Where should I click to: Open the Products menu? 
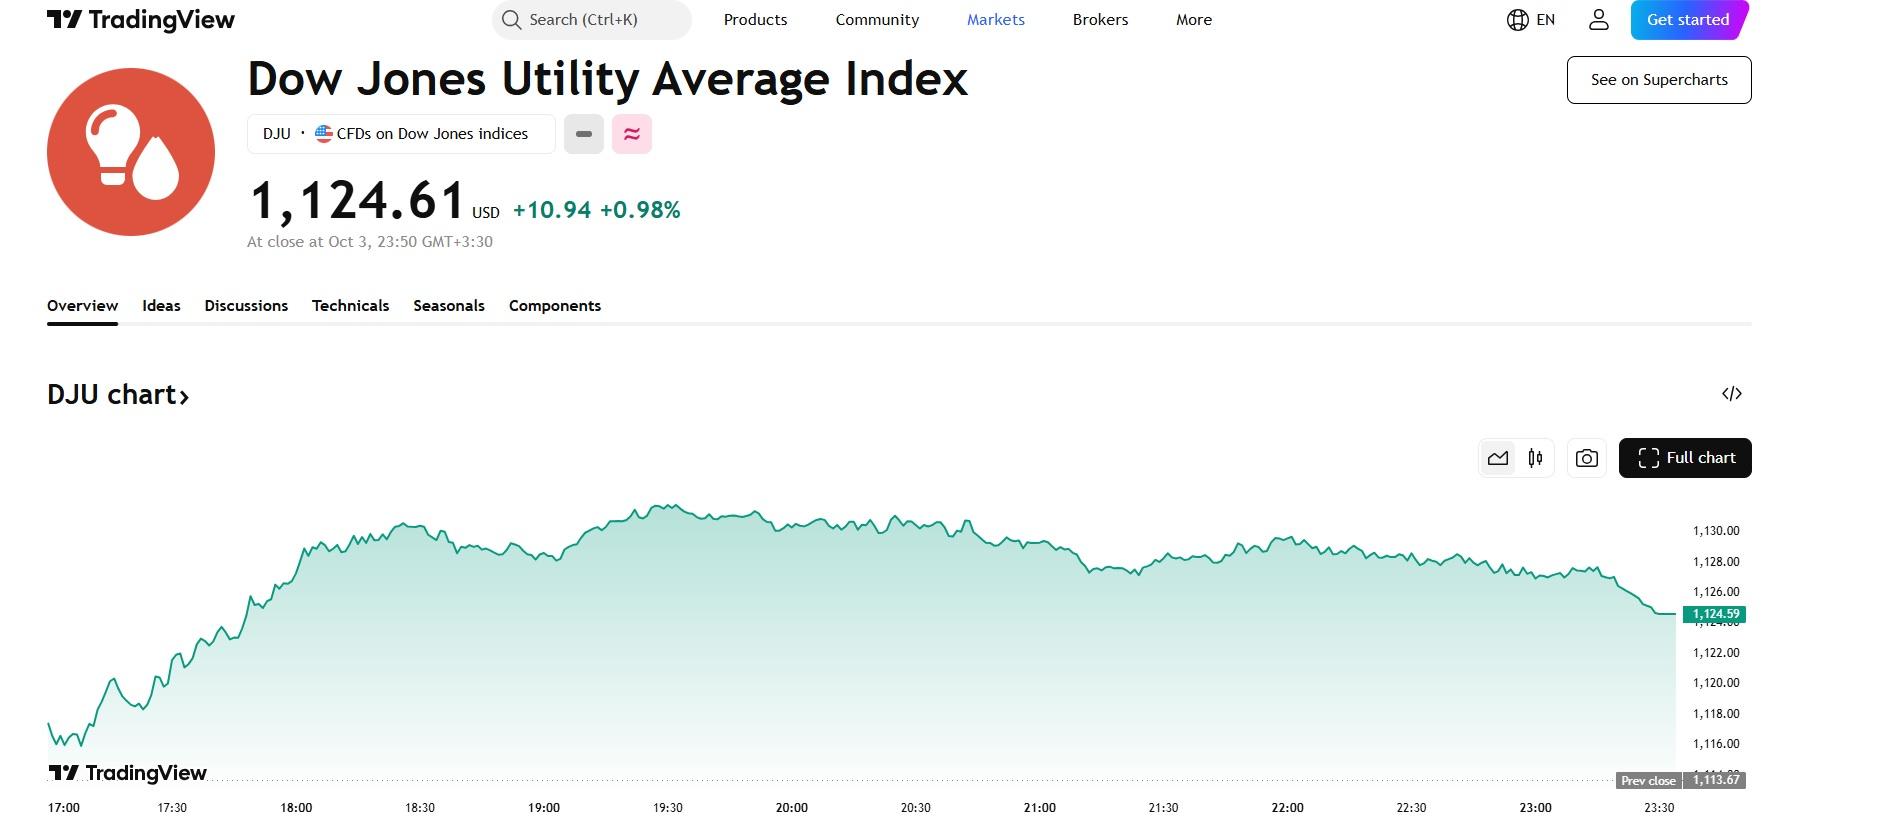click(x=755, y=20)
